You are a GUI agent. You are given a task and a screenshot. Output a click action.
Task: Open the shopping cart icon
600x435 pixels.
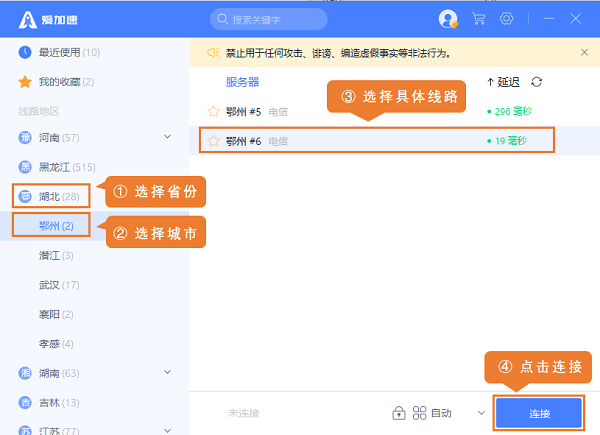click(478, 18)
